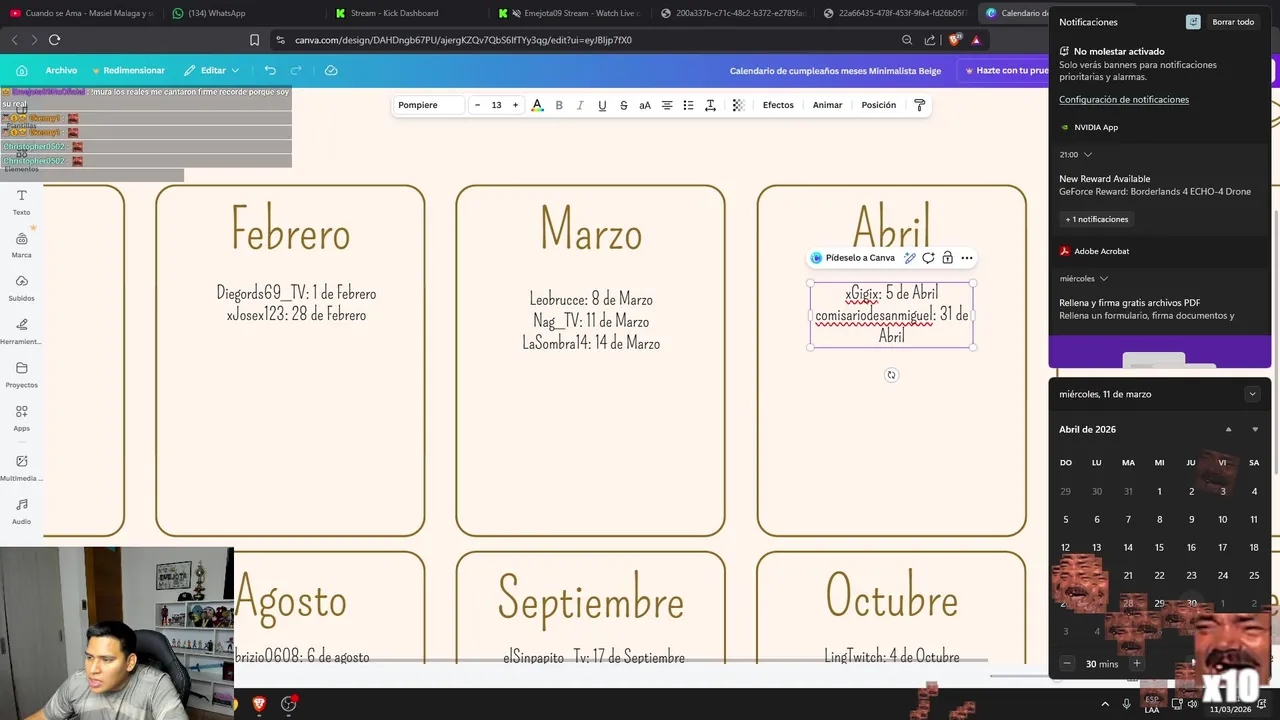Lock the selected text element
The width and height of the screenshot is (1280, 720).
pos(948,258)
